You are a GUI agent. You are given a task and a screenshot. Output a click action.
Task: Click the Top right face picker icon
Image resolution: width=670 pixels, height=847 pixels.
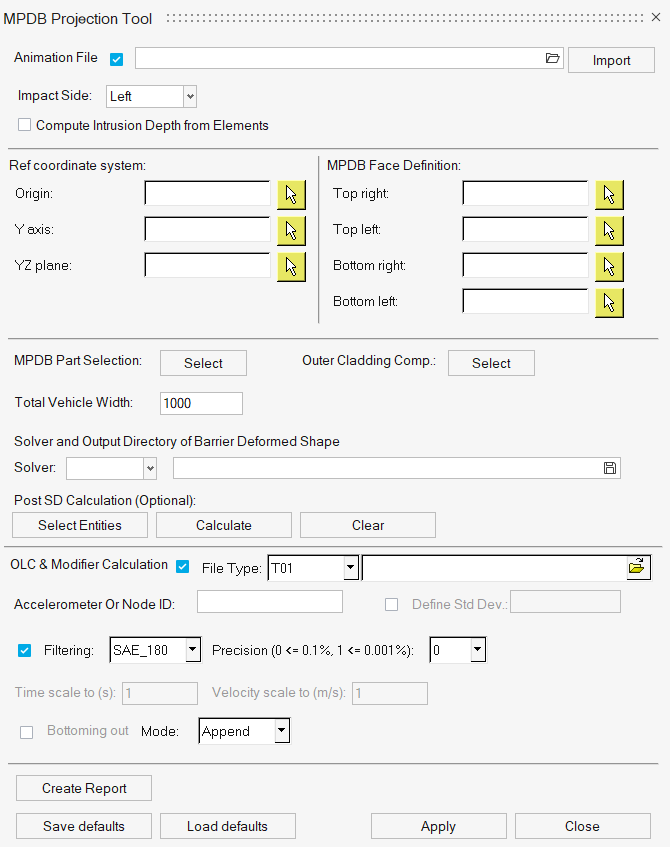609,195
